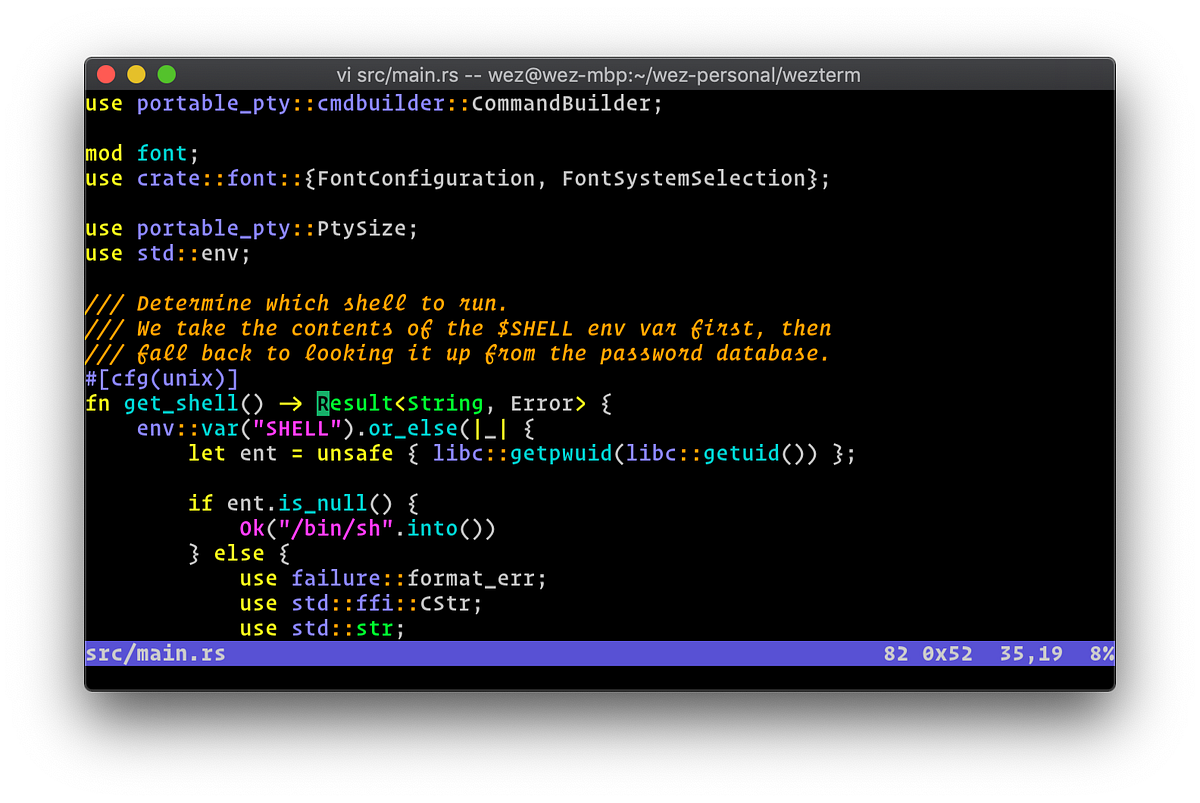Click the #[cfg(unix)] attribute
This screenshot has width=1200, height=803.
[x=162, y=378]
